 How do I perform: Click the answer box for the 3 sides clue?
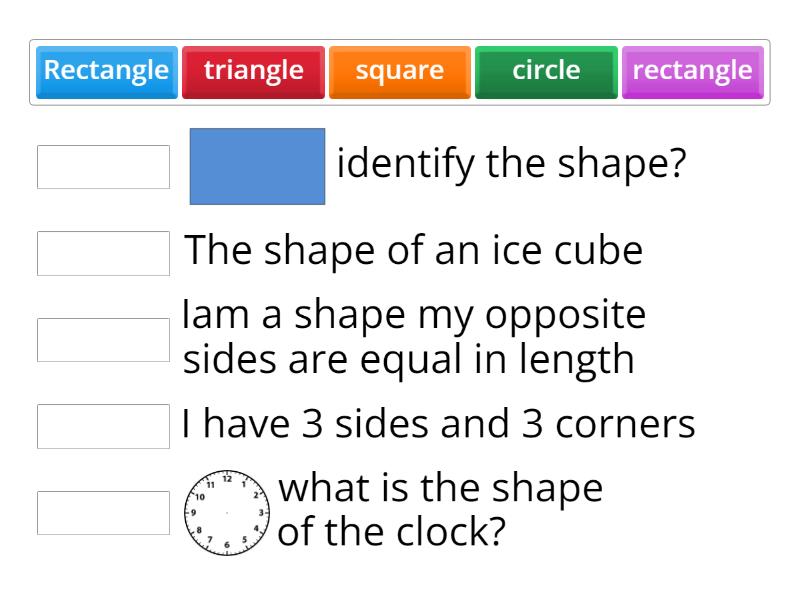coord(103,426)
